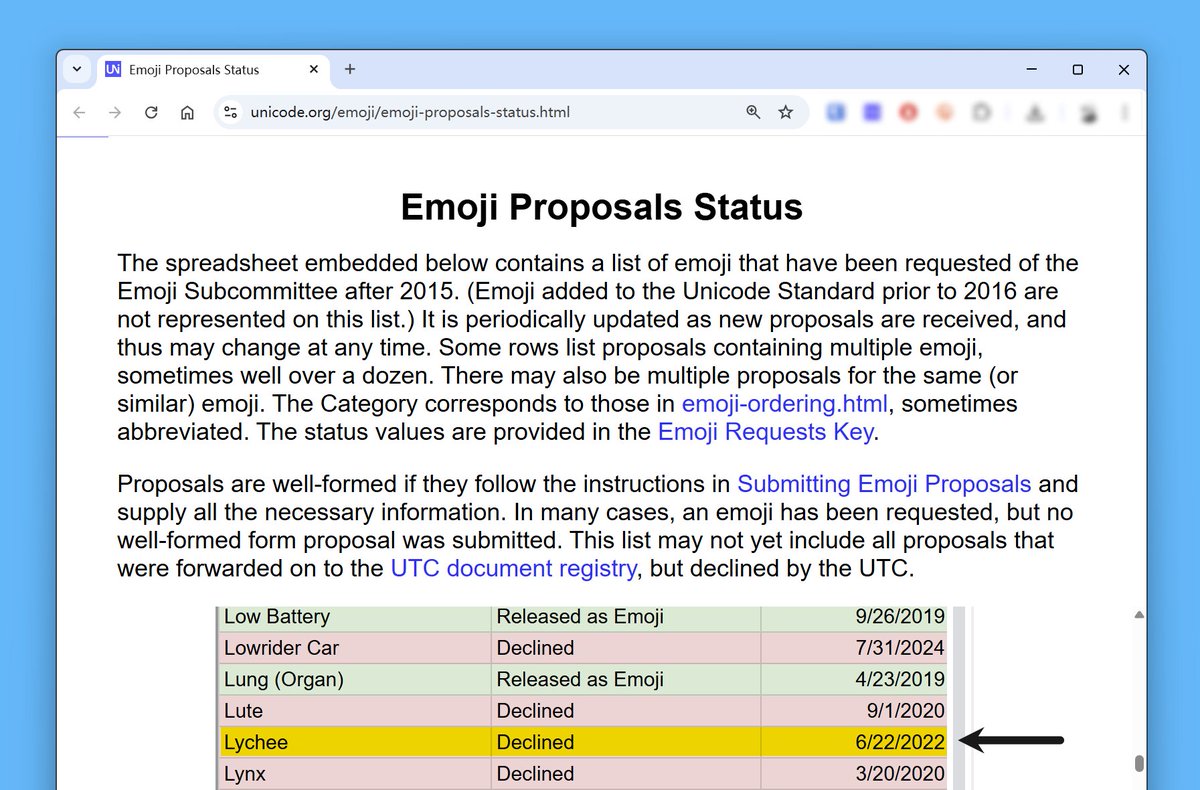Click the zoom magnifier icon in address bar
Viewport: 1200px width, 790px height.
click(x=754, y=112)
